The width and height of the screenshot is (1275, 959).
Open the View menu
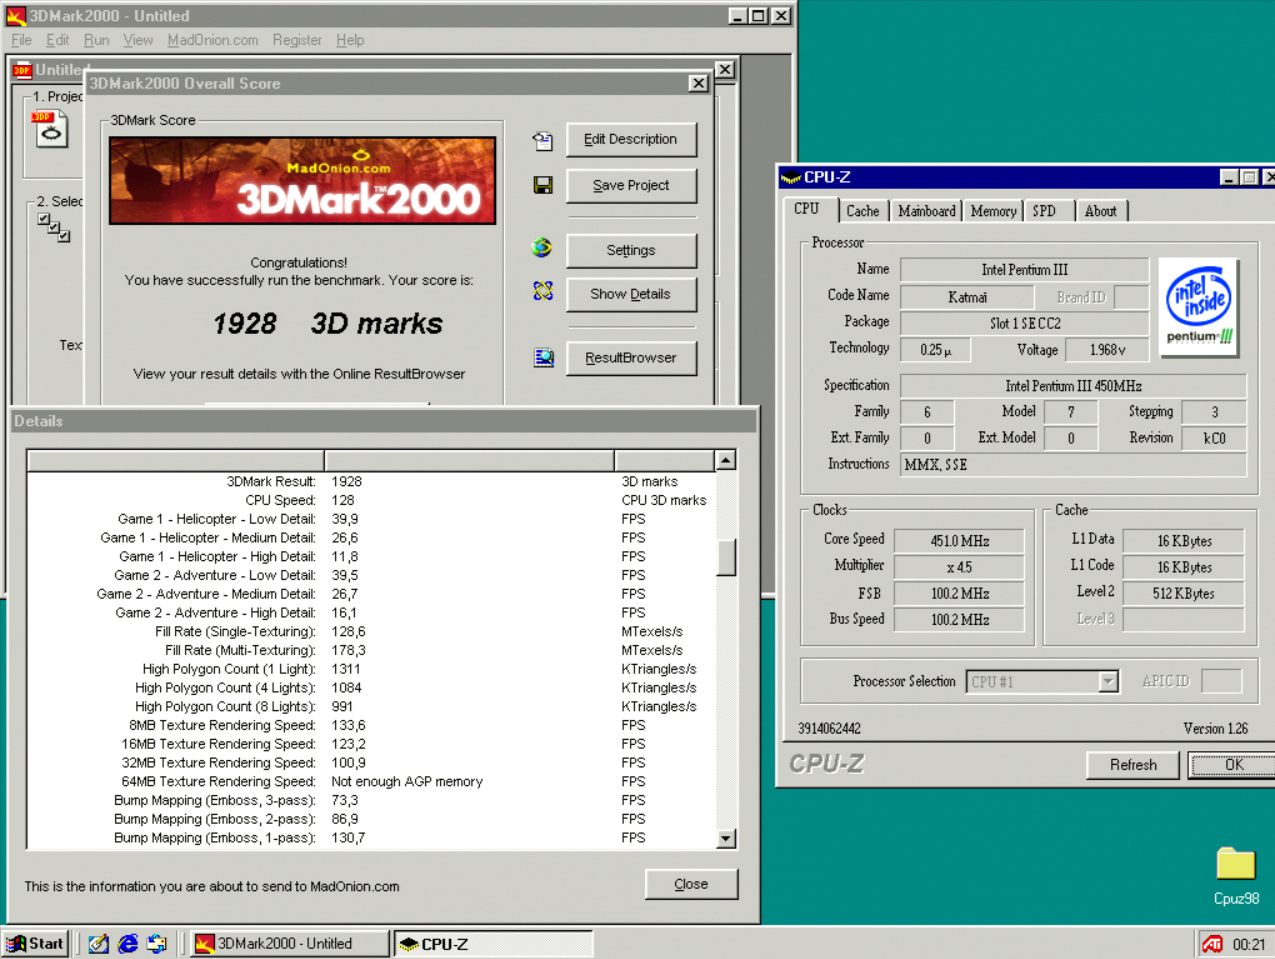tap(138, 40)
